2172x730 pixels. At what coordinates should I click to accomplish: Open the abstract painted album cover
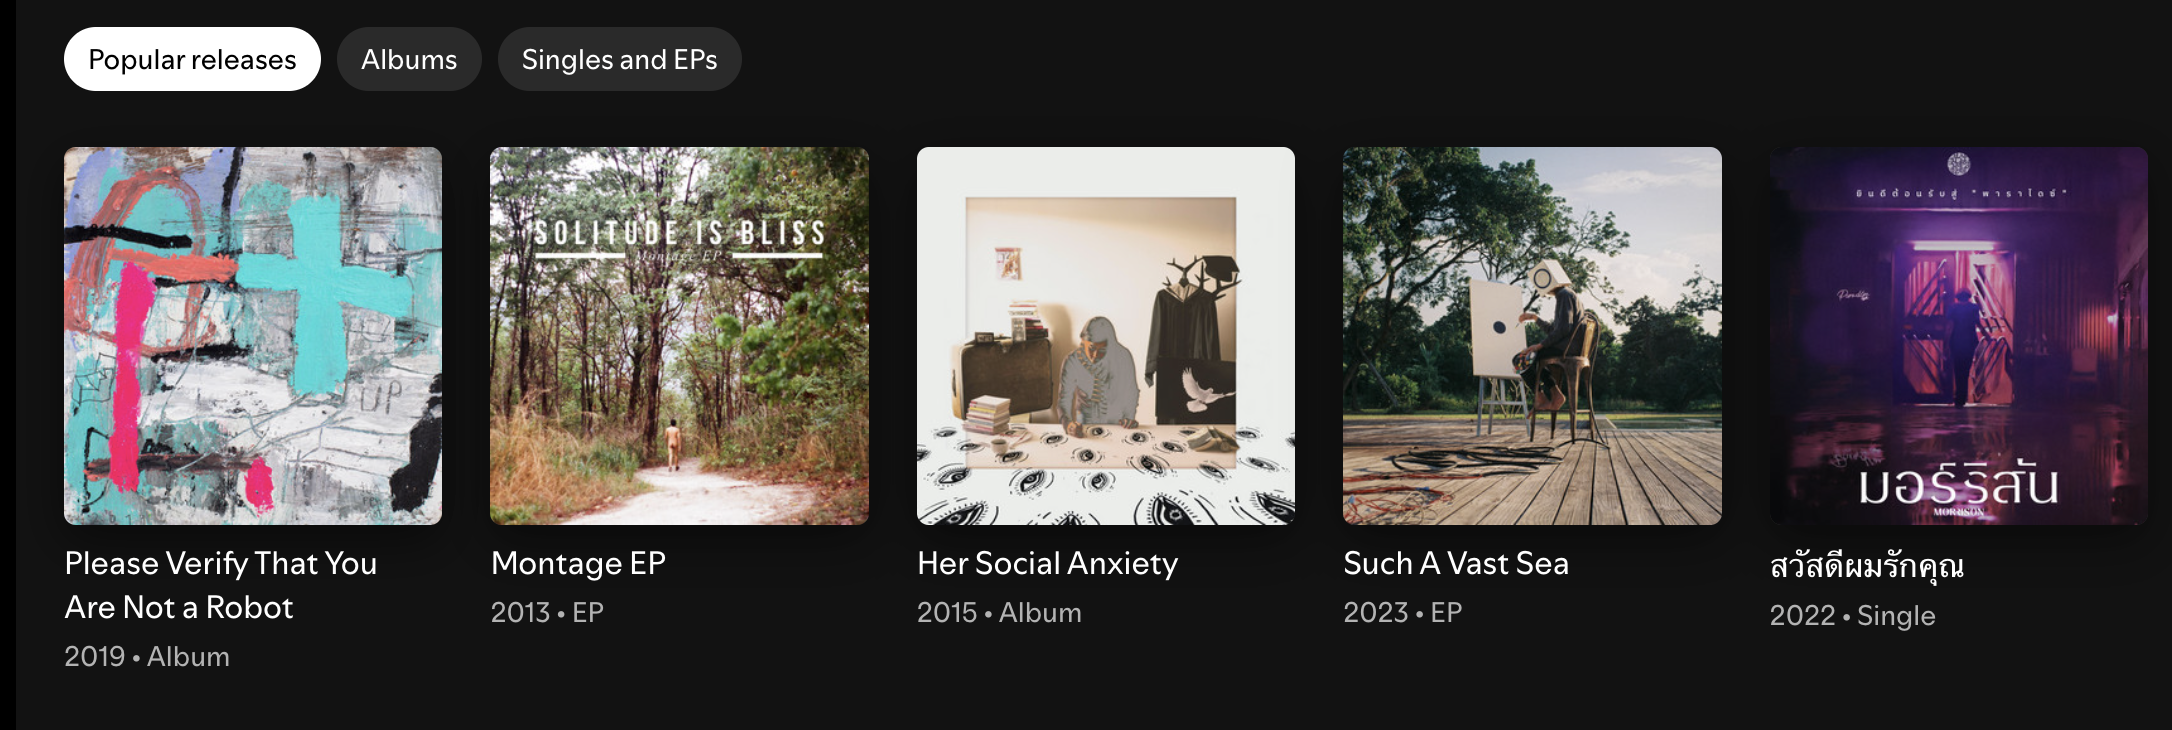253,336
